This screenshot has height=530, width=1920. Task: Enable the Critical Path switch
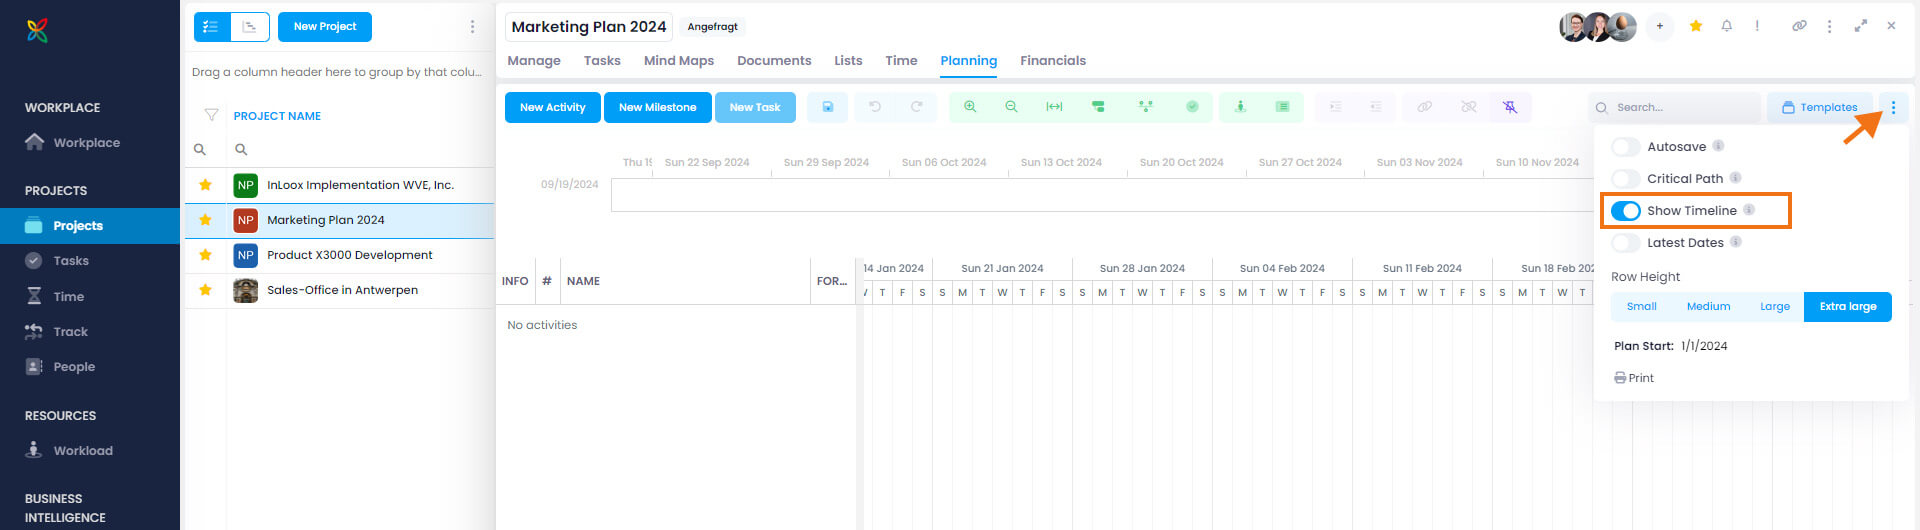pyautogui.click(x=1626, y=179)
